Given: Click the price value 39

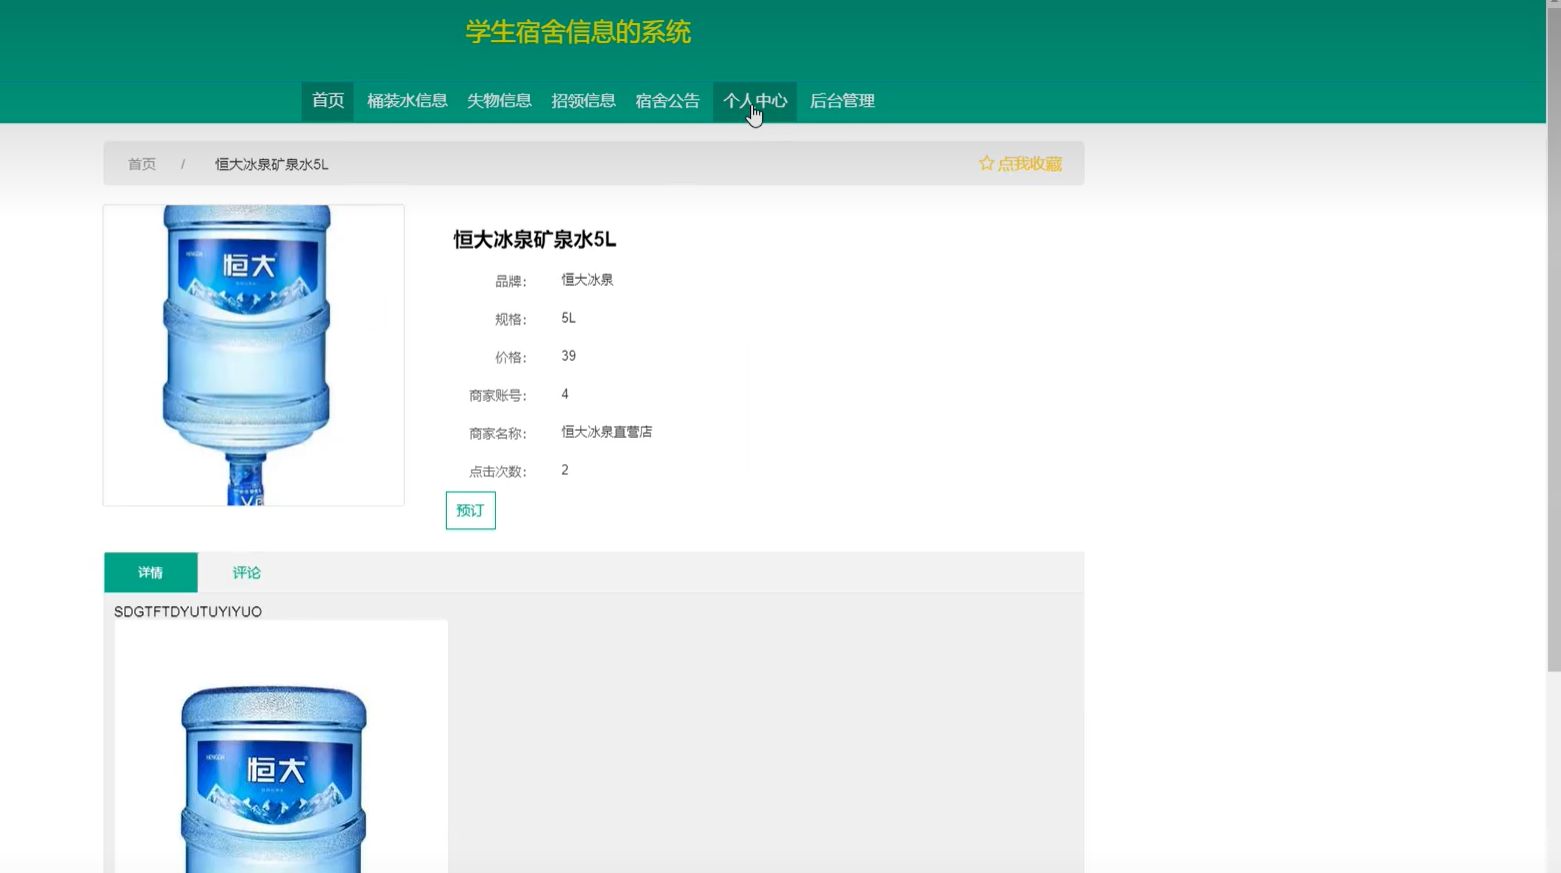Looking at the screenshot, I should (568, 356).
